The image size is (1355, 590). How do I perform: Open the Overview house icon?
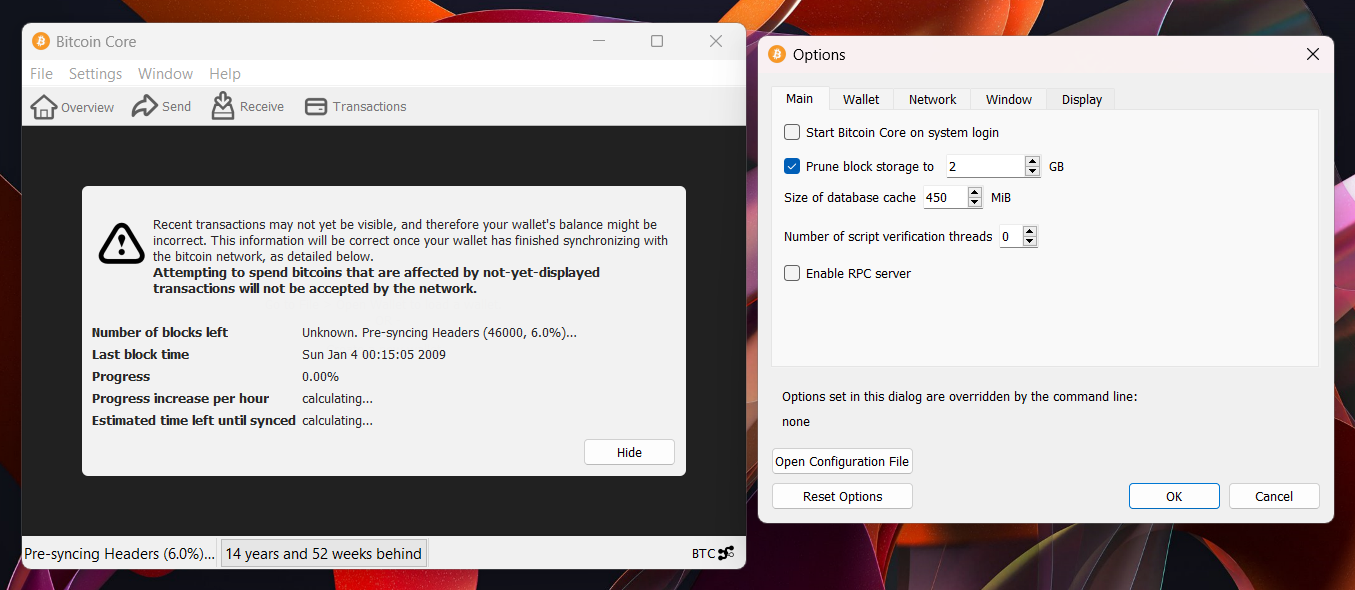(x=43, y=107)
